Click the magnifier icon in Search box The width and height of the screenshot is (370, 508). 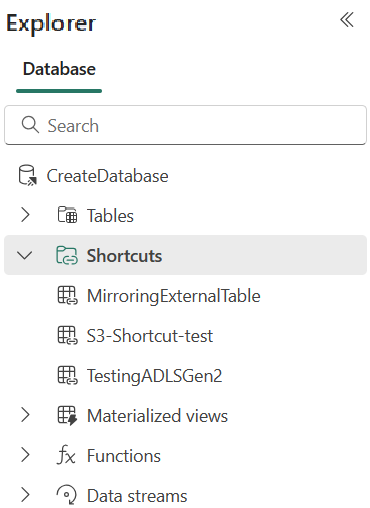(30, 125)
